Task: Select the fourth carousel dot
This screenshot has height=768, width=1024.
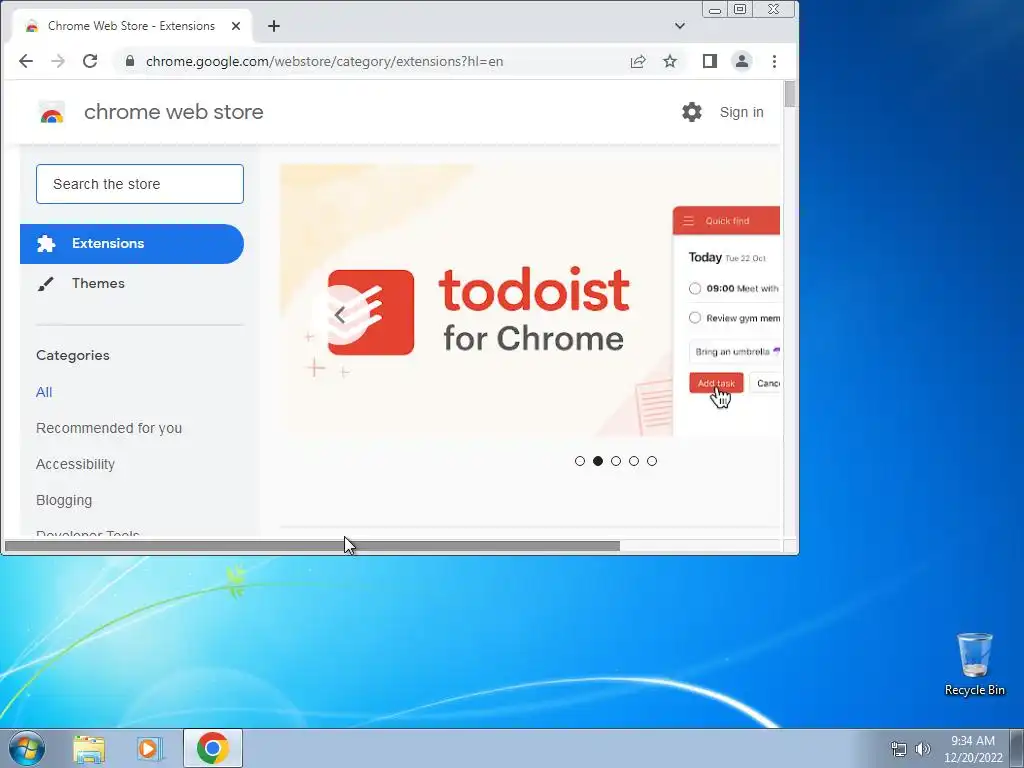Action: tap(634, 461)
